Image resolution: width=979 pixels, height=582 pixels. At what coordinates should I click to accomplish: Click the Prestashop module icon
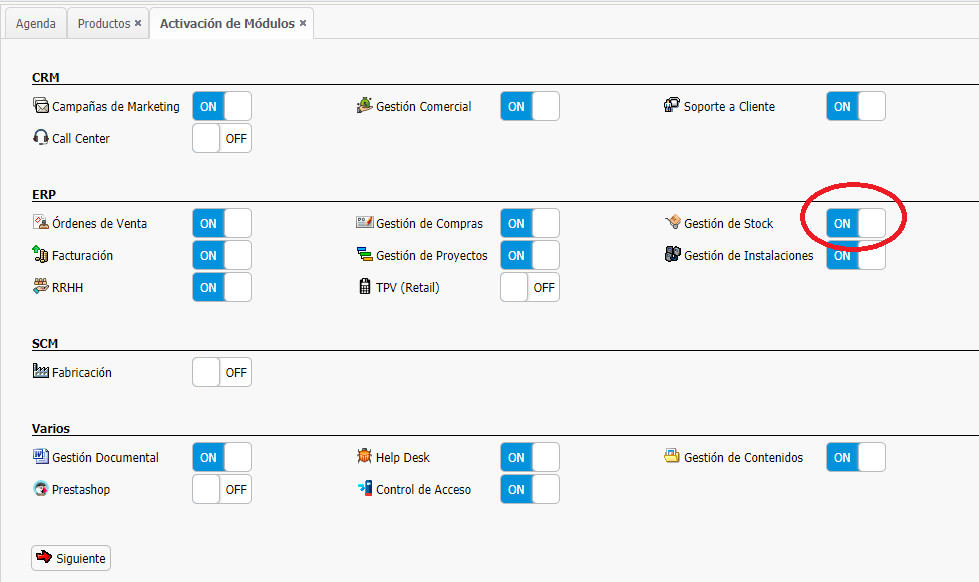[x=41, y=489]
